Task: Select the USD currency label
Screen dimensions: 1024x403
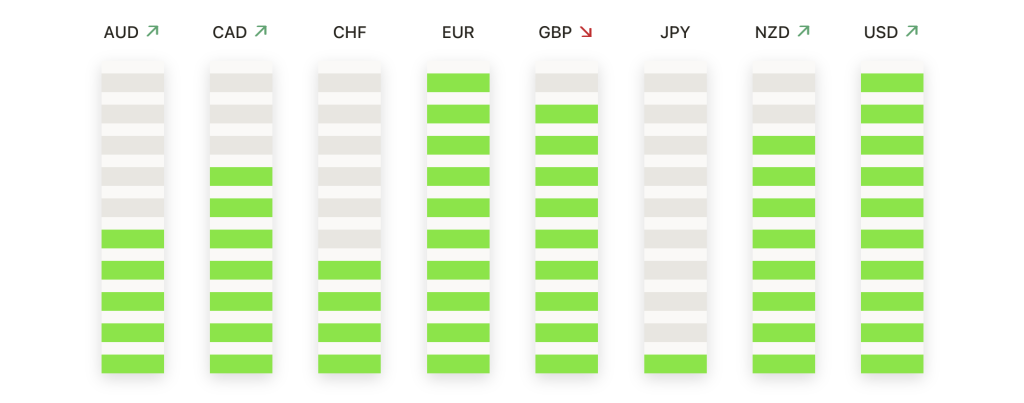Action: click(x=881, y=32)
